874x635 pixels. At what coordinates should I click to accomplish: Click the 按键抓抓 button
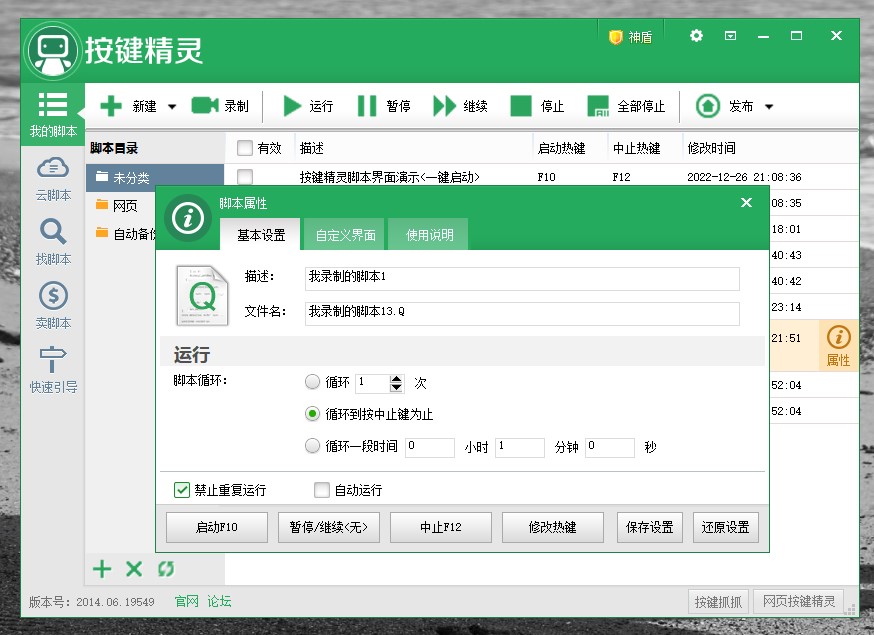[x=718, y=602]
